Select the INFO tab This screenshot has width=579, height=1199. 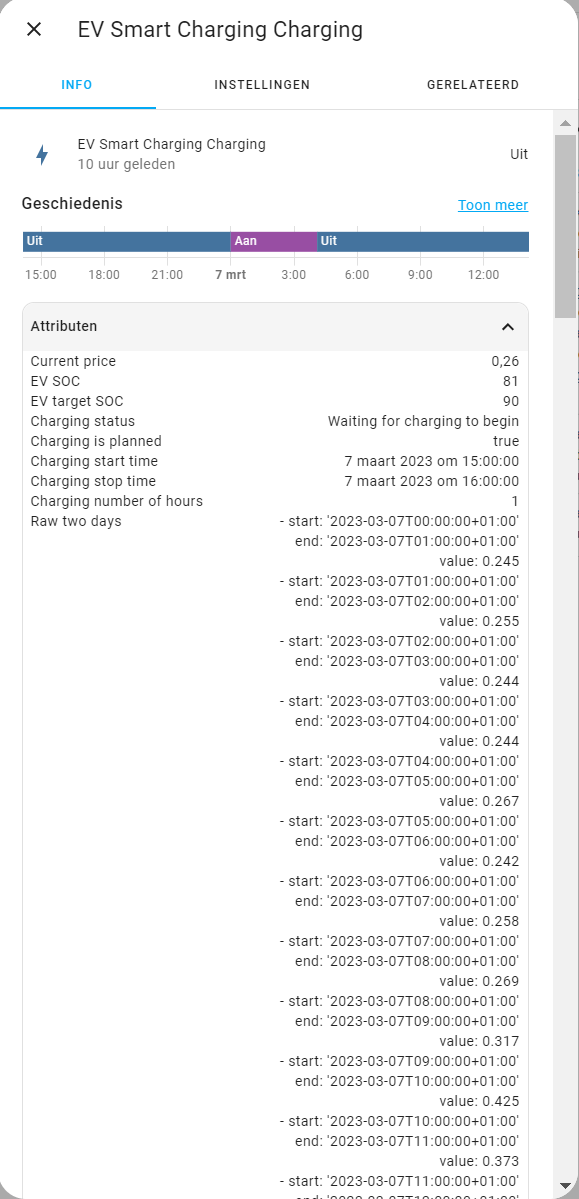[x=76, y=85]
